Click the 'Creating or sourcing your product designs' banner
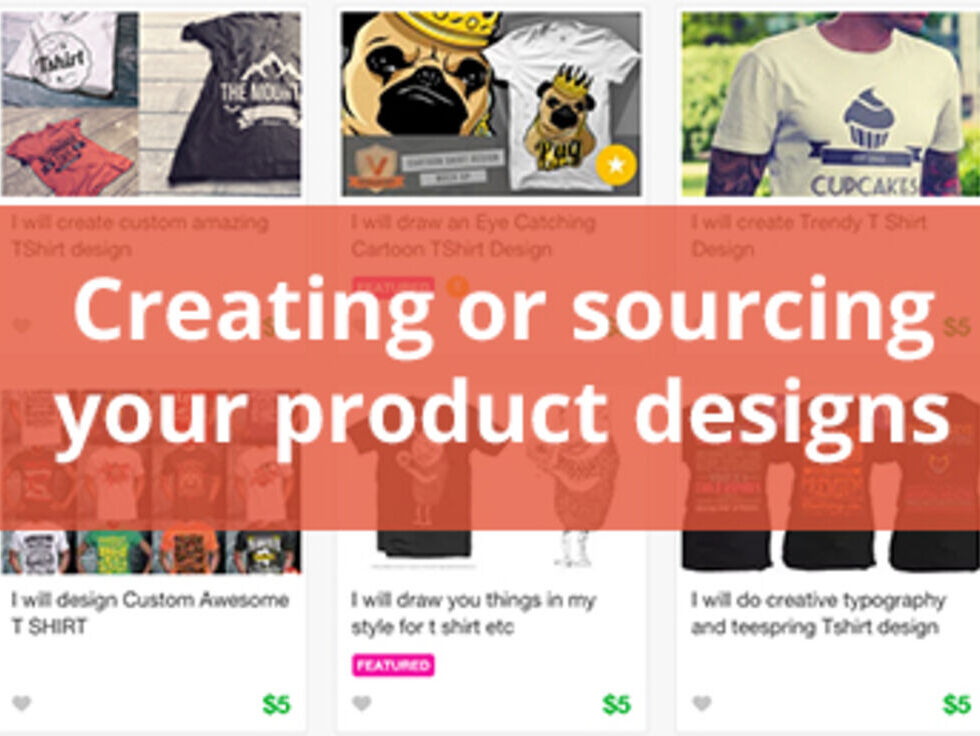This screenshot has width=980, height=736. pyautogui.click(x=490, y=367)
